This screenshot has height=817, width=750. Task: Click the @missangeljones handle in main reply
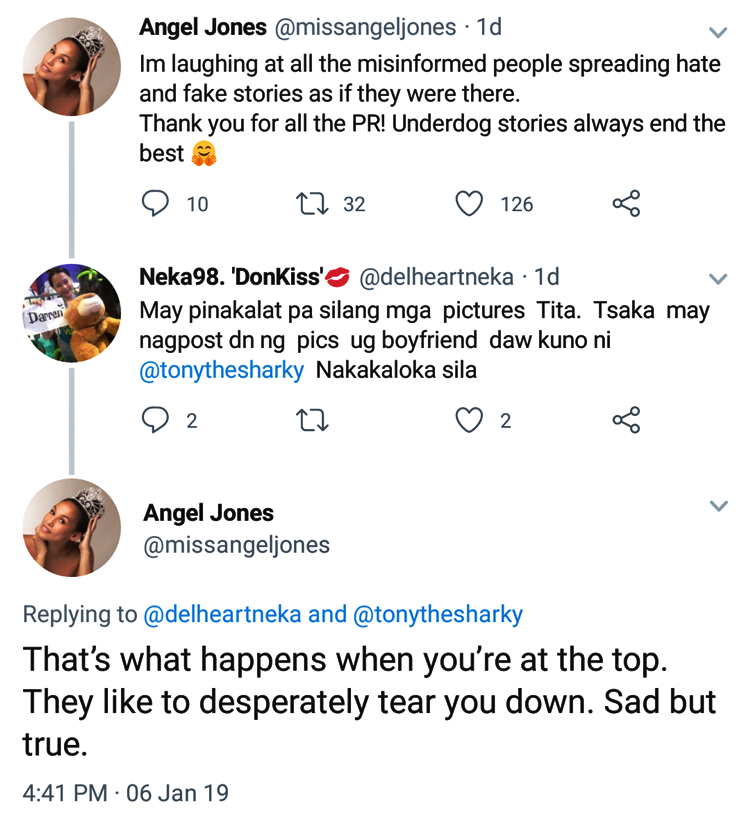click(x=237, y=546)
